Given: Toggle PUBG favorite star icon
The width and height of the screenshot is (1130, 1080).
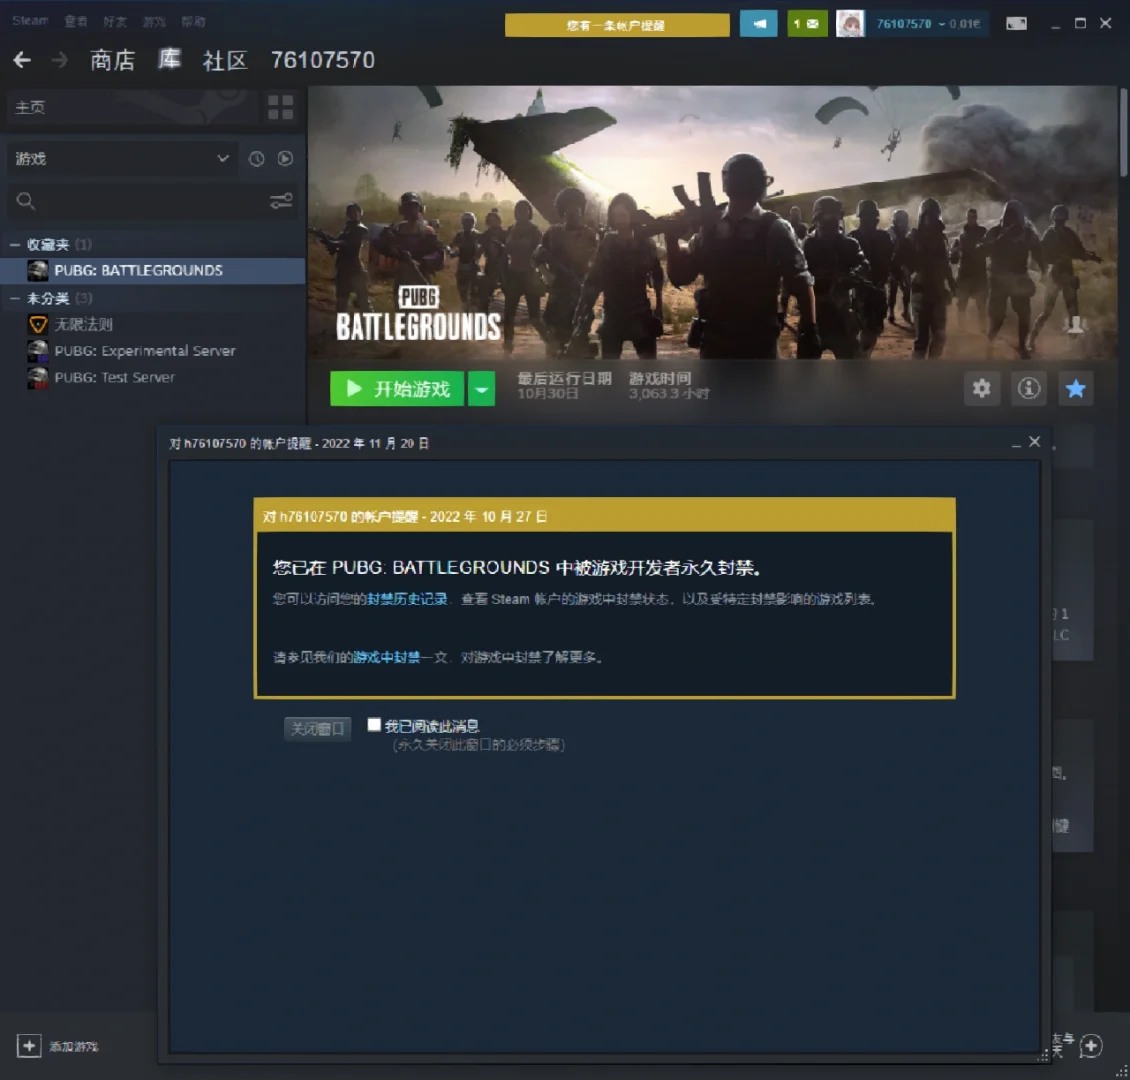Looking at the screenshot, I should tap(1075, 389).
